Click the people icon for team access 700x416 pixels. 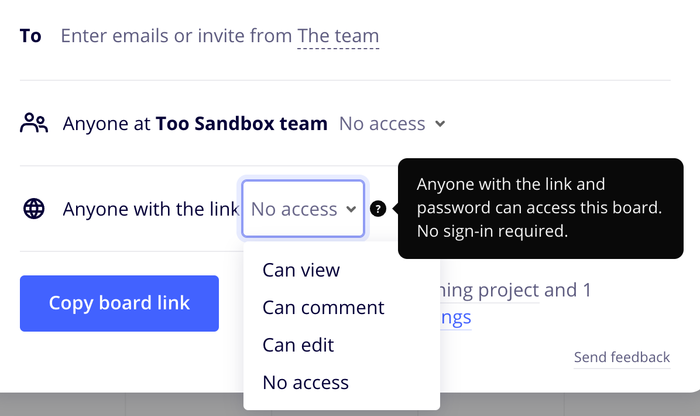point(34,124)
